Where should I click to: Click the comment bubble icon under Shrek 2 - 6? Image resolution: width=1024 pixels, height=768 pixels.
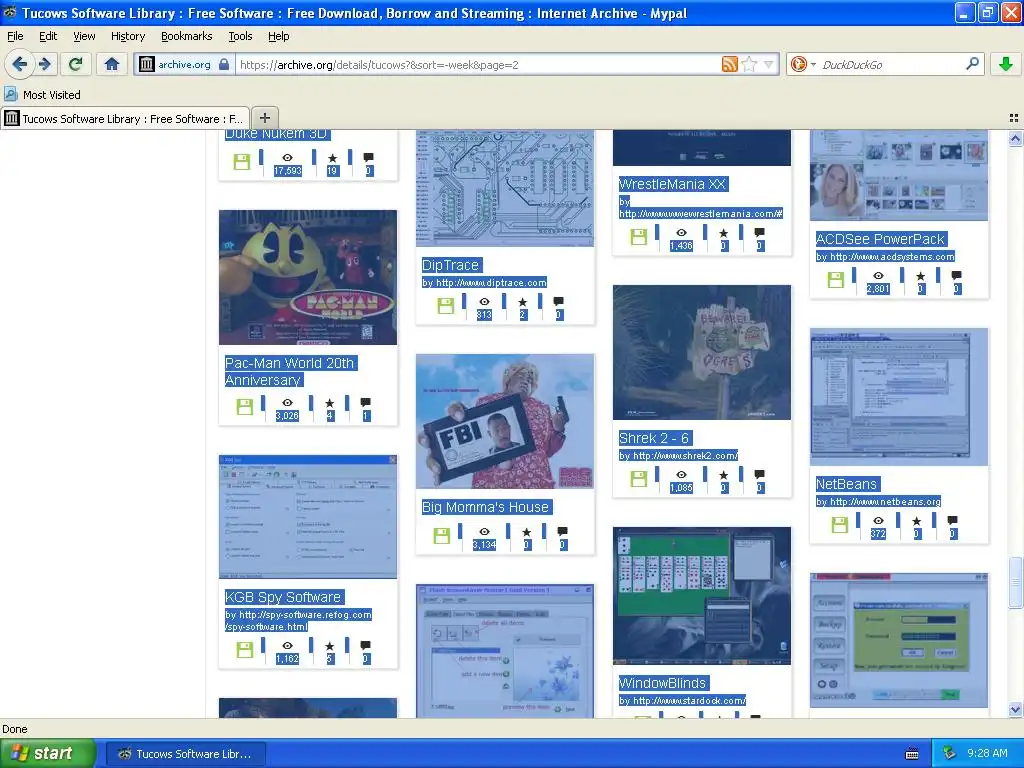point(760,474)
